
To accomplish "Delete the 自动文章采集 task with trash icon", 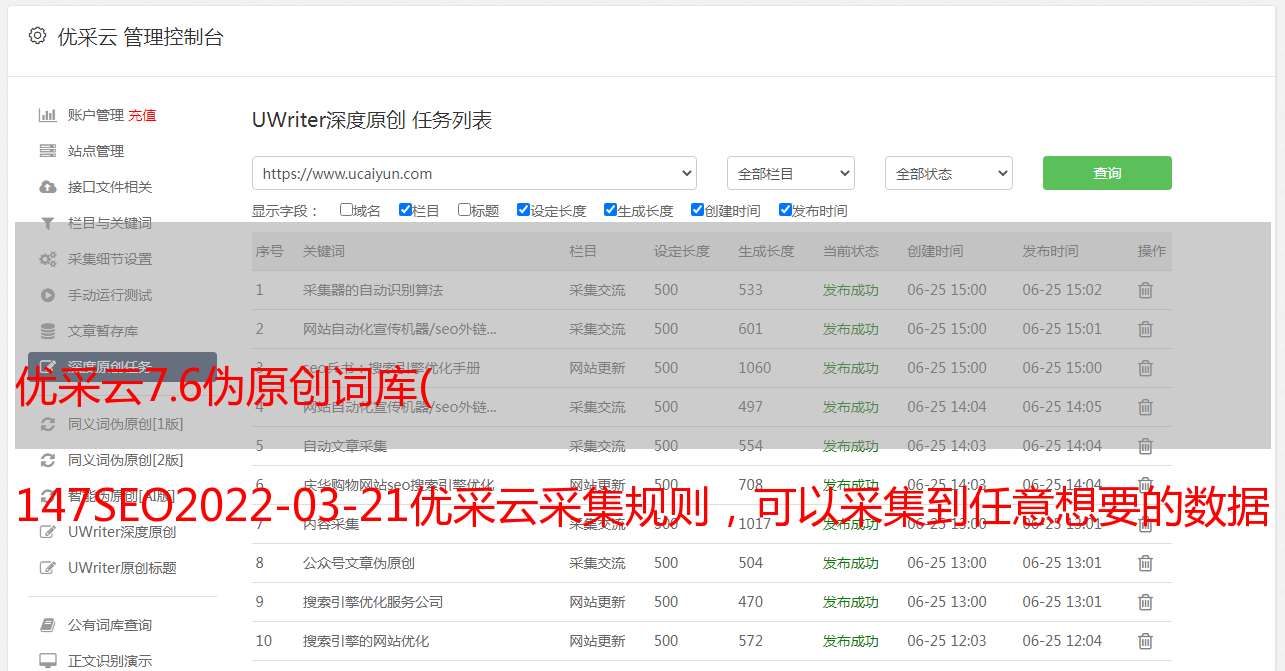I will point(1146,446).
